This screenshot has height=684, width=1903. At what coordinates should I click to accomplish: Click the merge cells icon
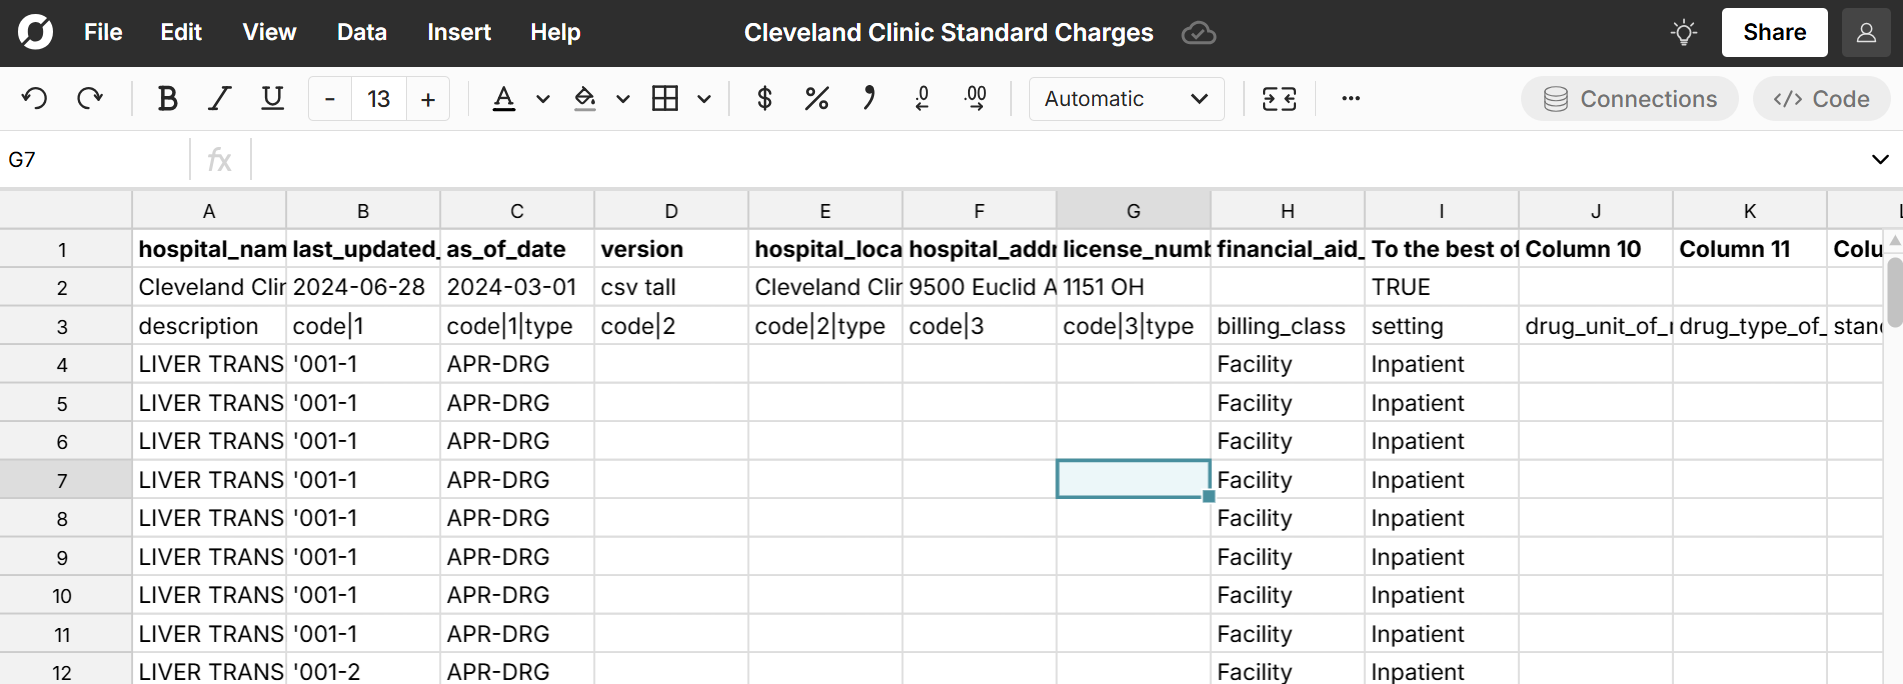(1279, 98)
